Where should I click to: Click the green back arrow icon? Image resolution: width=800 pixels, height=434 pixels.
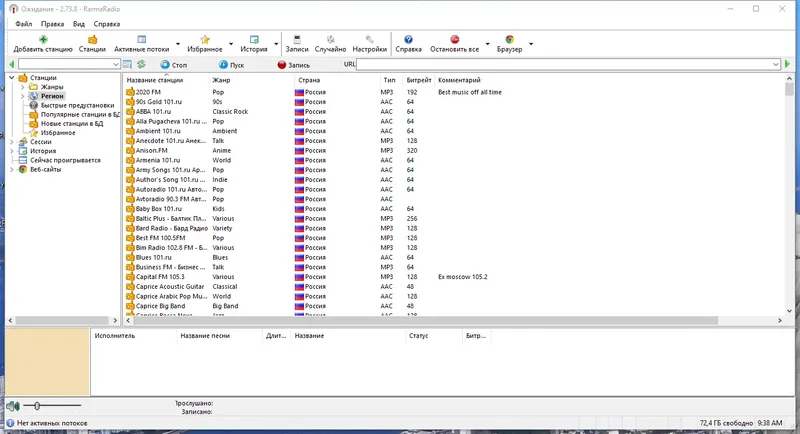(11, 64)
